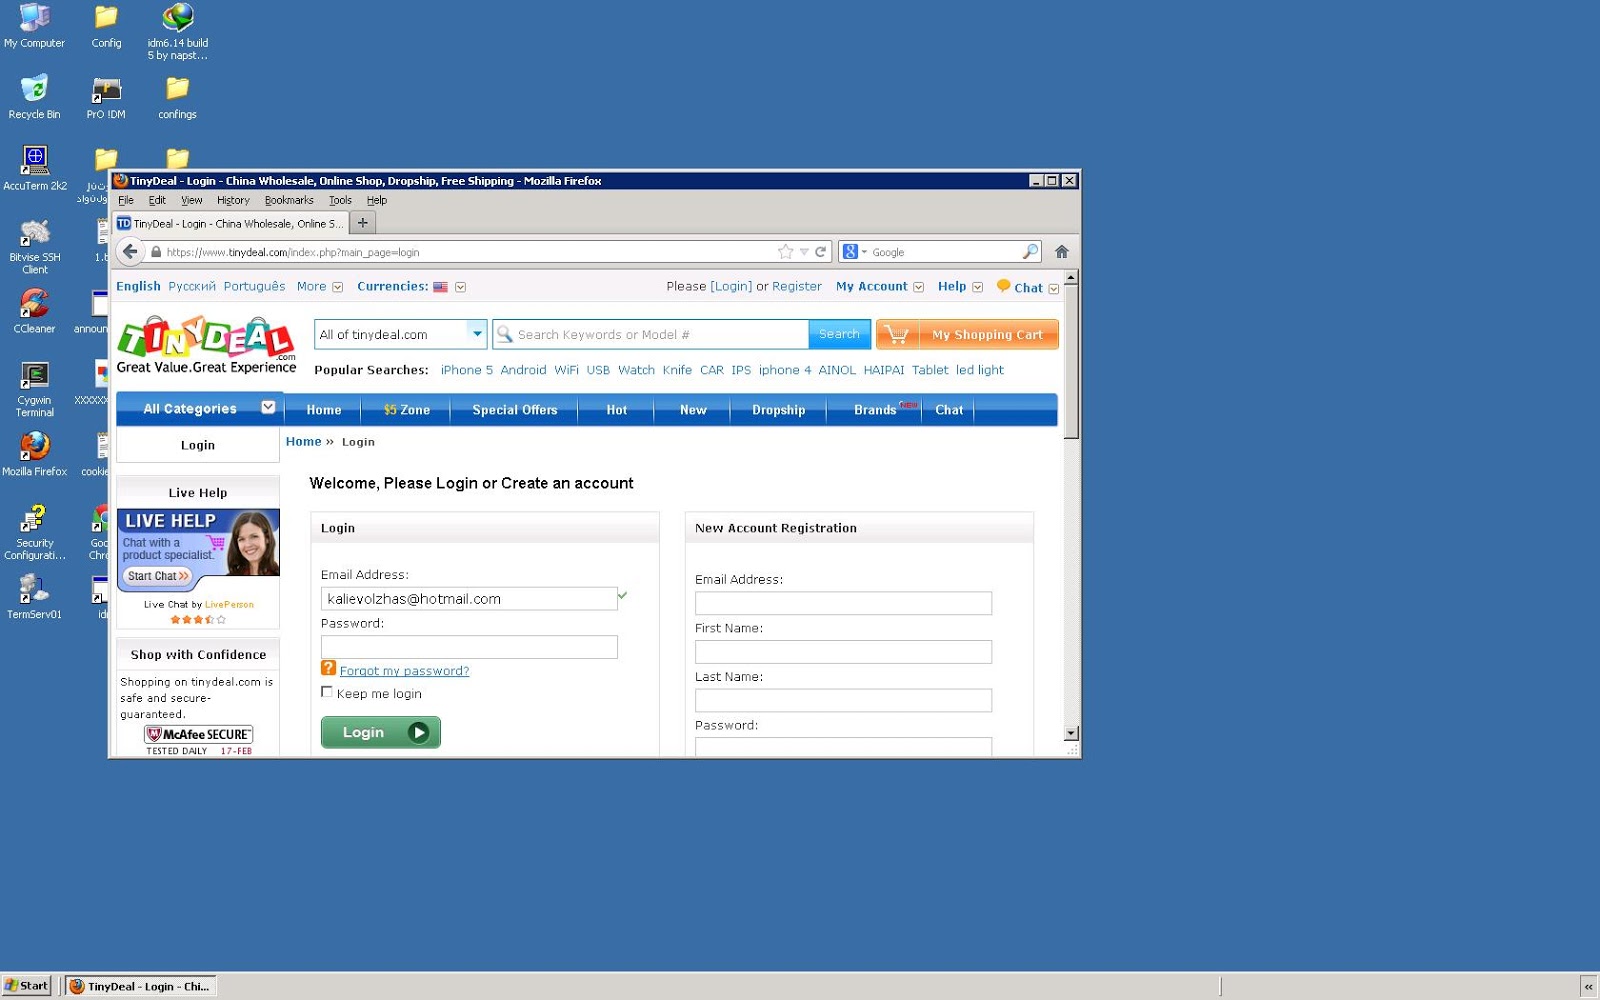This screenshot has width=1600, height=1000.
Task: Start a live chat with Start Chat button
Action: (x=158, y=576)
